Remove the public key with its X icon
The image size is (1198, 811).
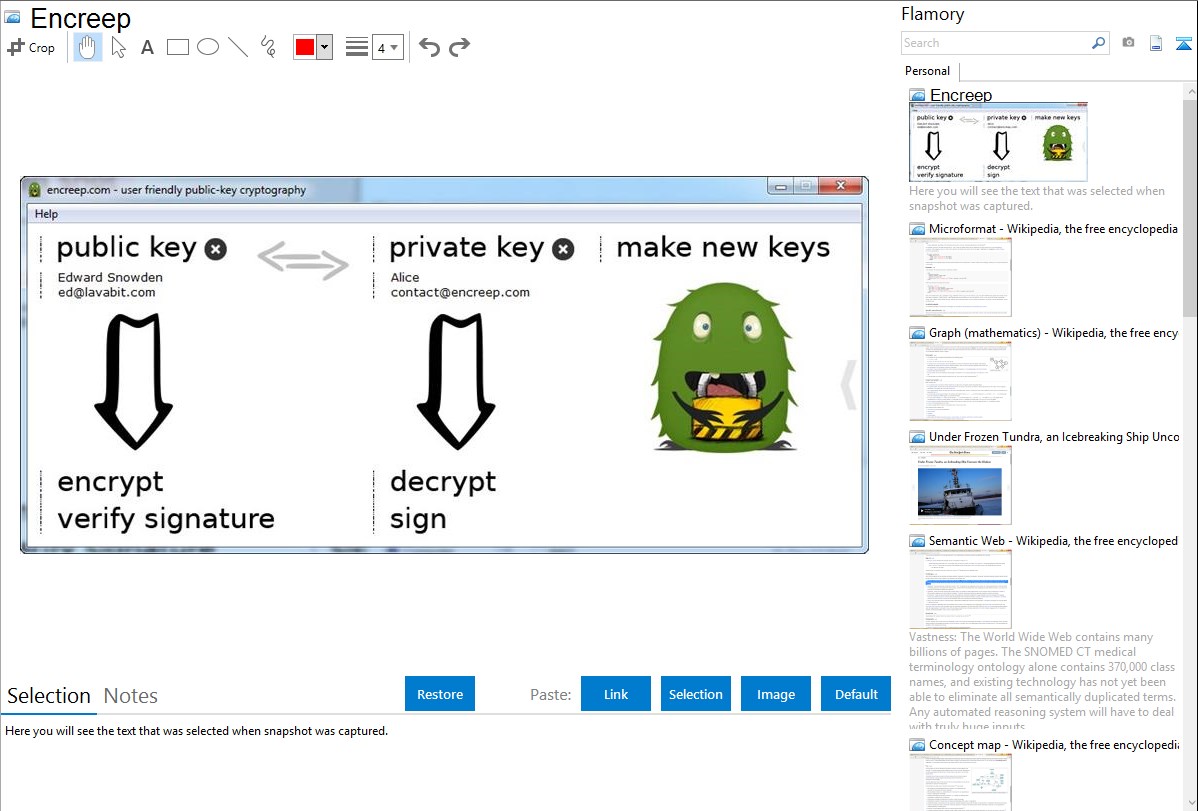pos(215,249)
